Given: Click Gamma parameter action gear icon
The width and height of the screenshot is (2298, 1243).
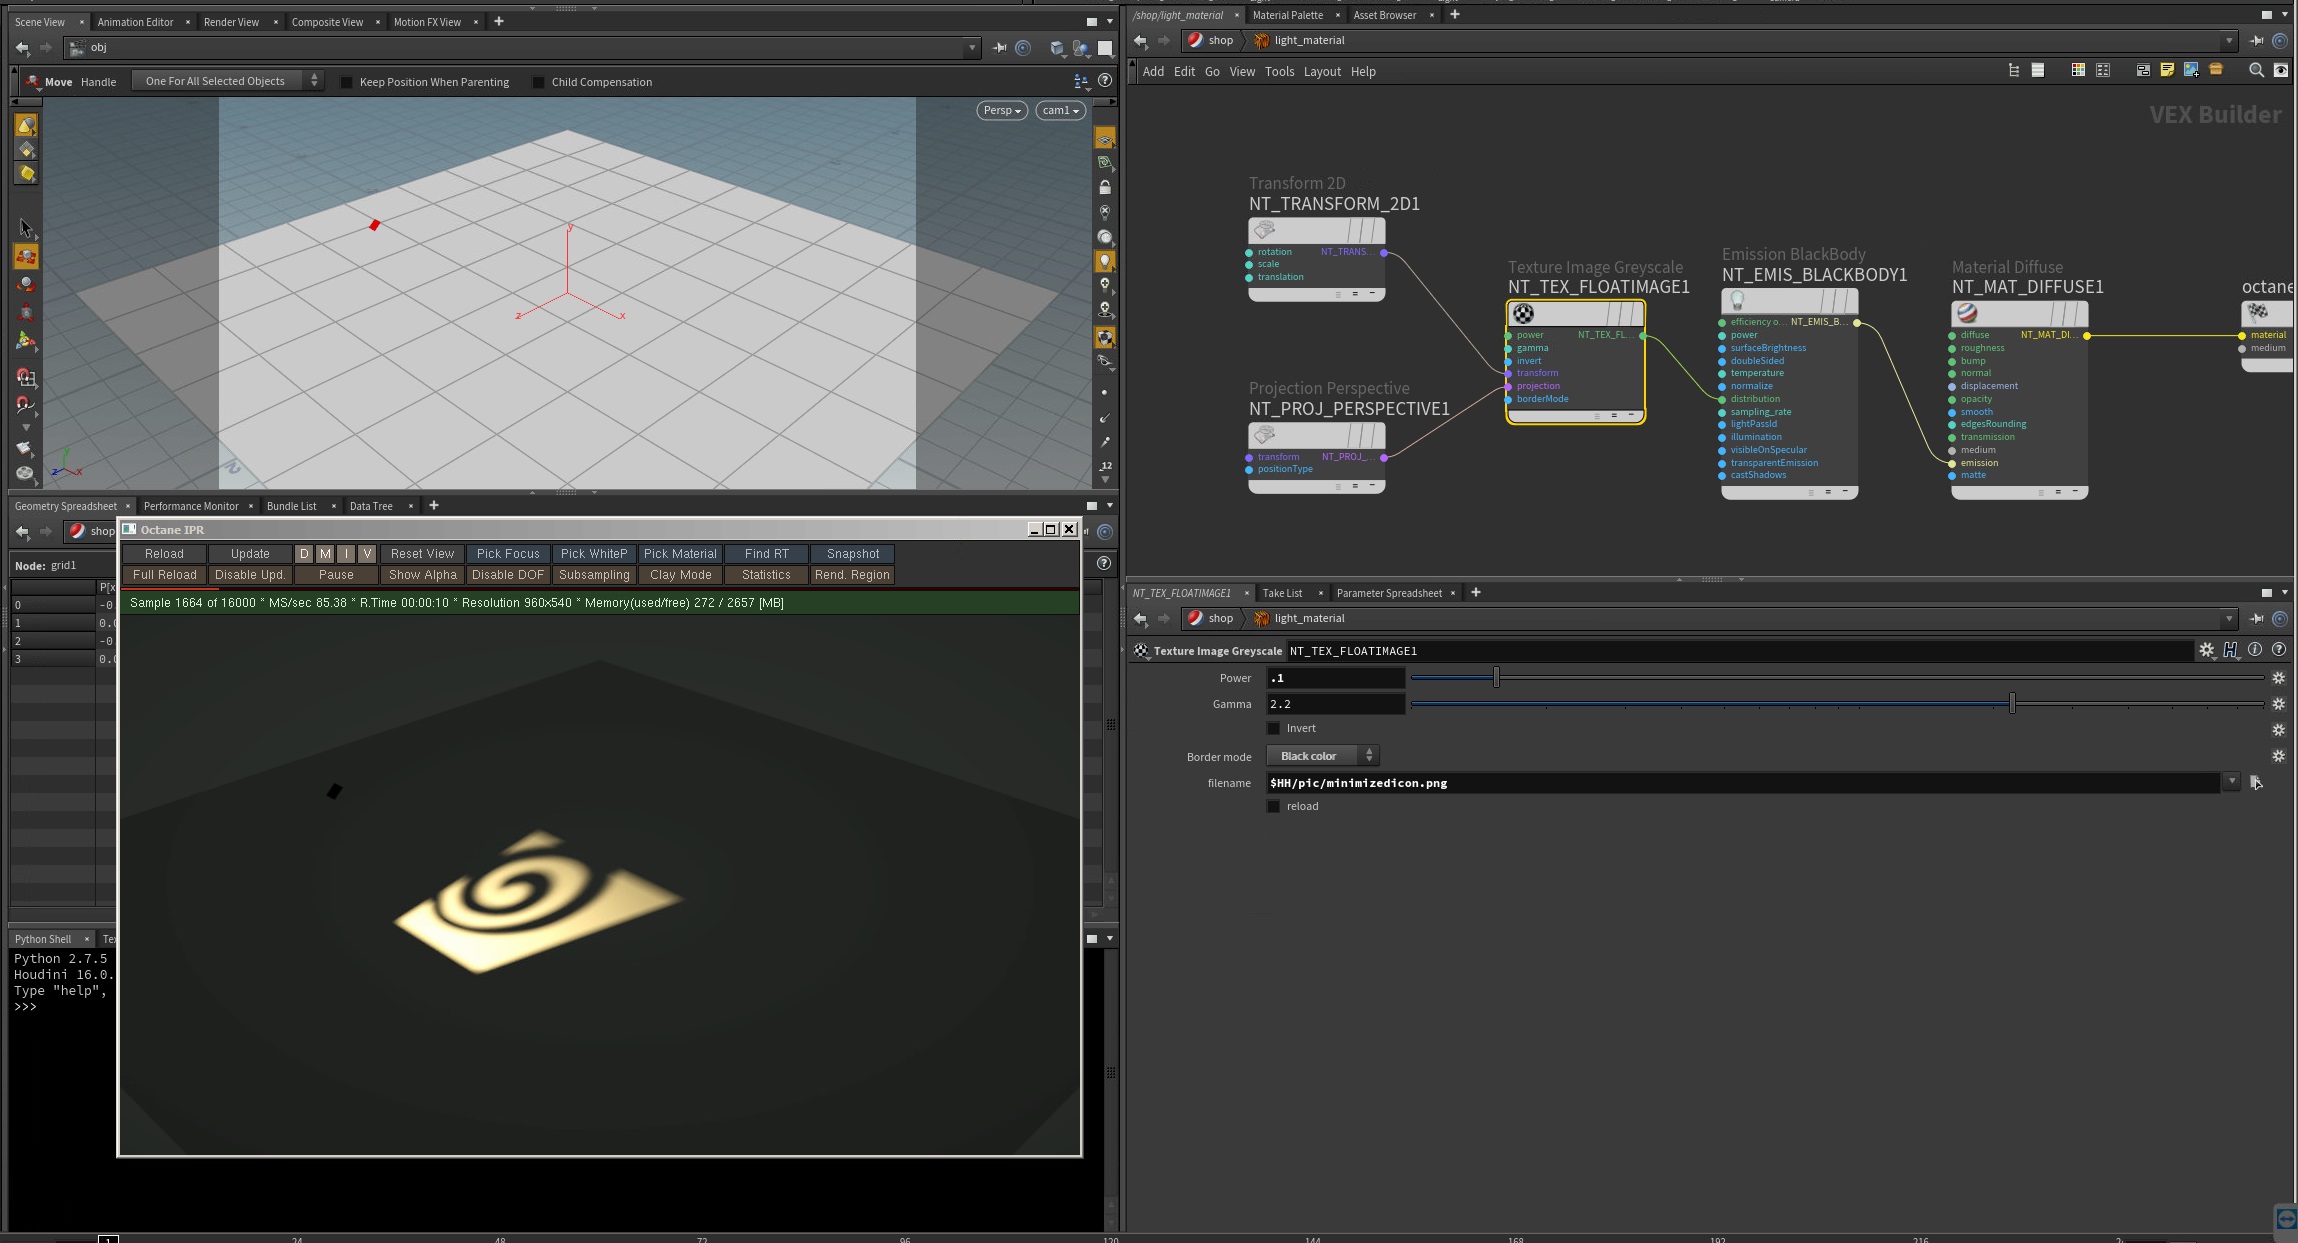Looking at the screenshot, I should 2278,704.
